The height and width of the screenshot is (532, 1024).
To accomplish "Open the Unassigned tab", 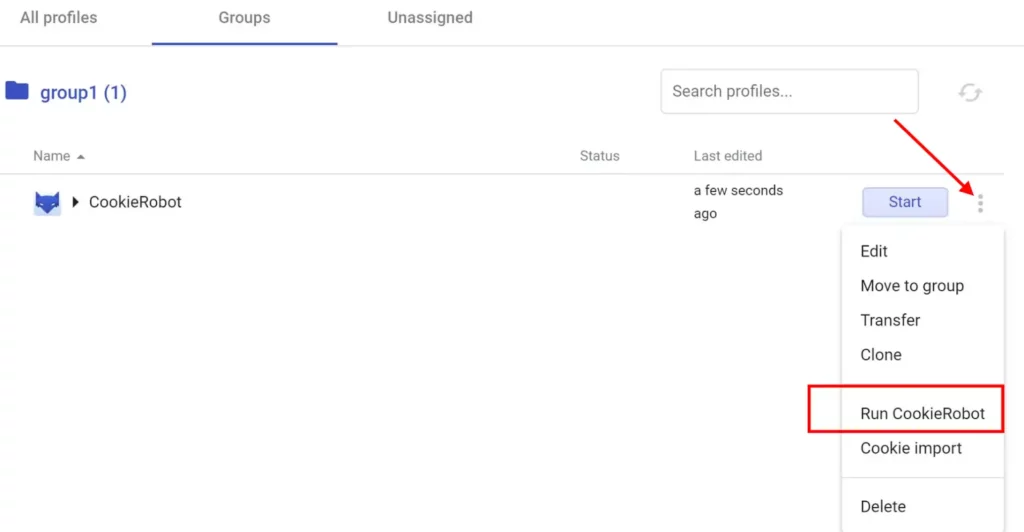I will pyautogui.click(x=430, y=18).
